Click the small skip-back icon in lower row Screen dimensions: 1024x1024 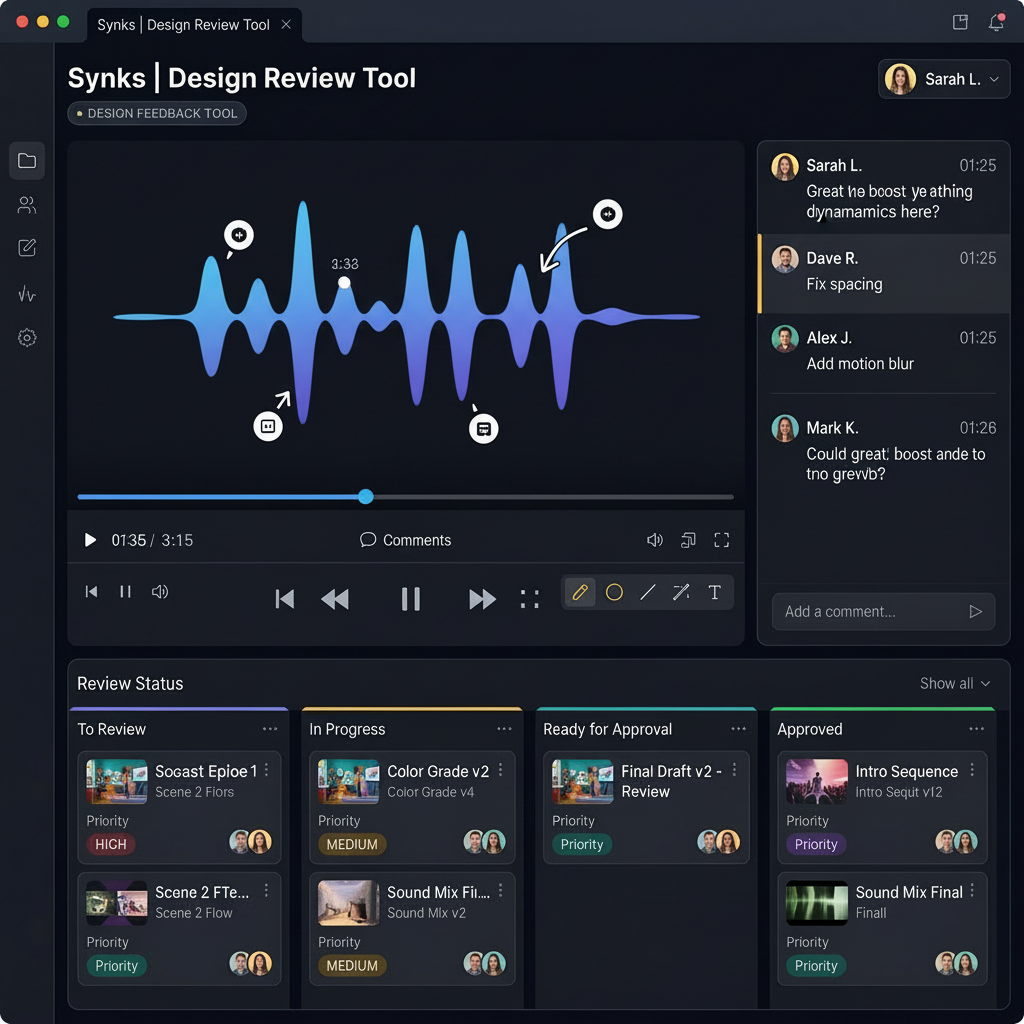click(x=91, y=592)
